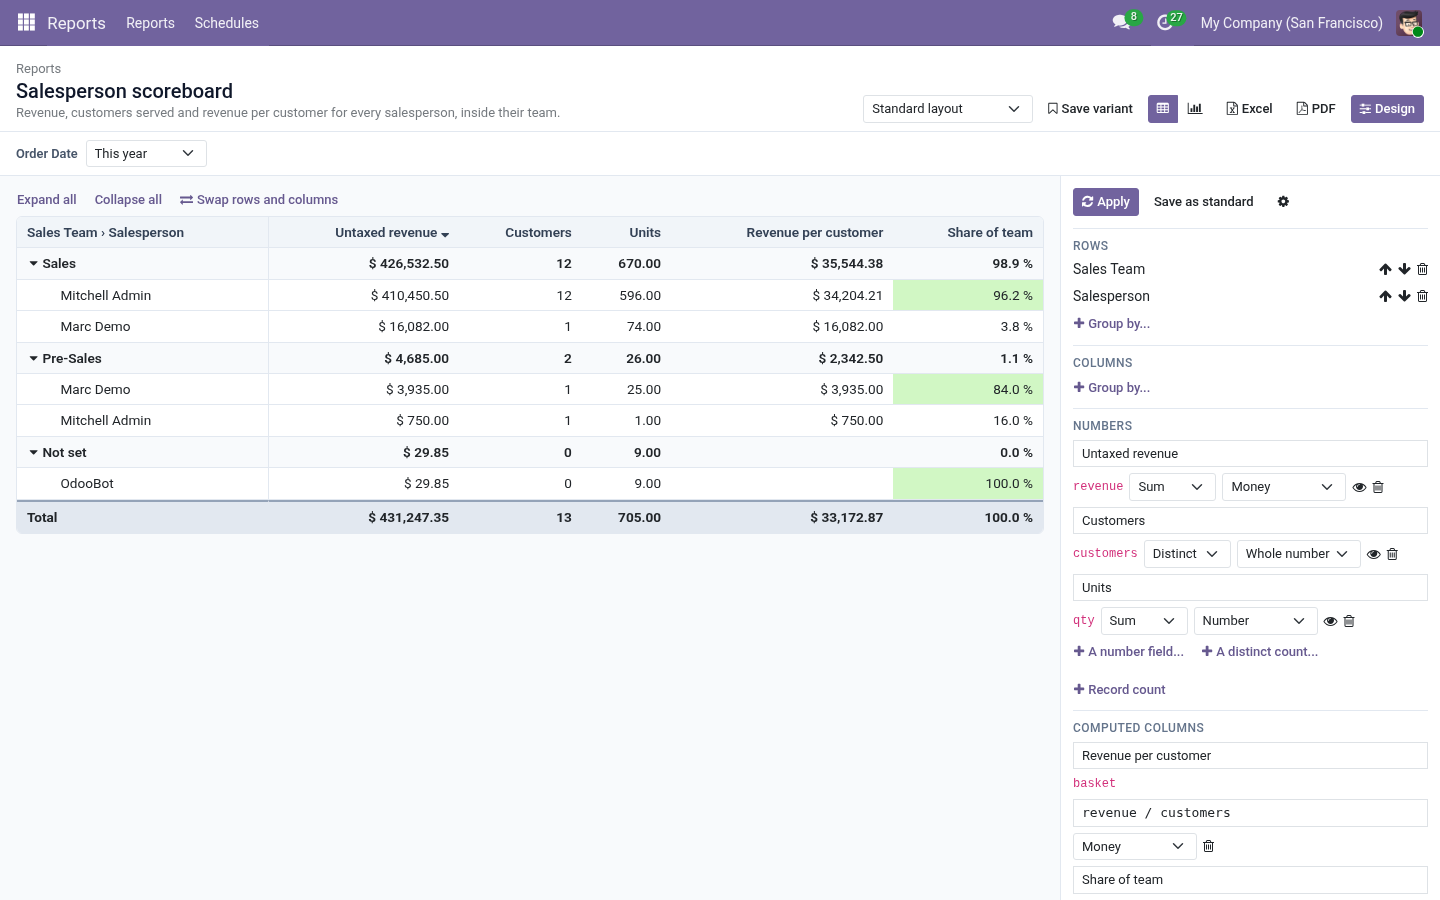Screen dimensions: 1440x900
Task: Toggle visibility of the customers number
Action: (x=1373, y=554)
